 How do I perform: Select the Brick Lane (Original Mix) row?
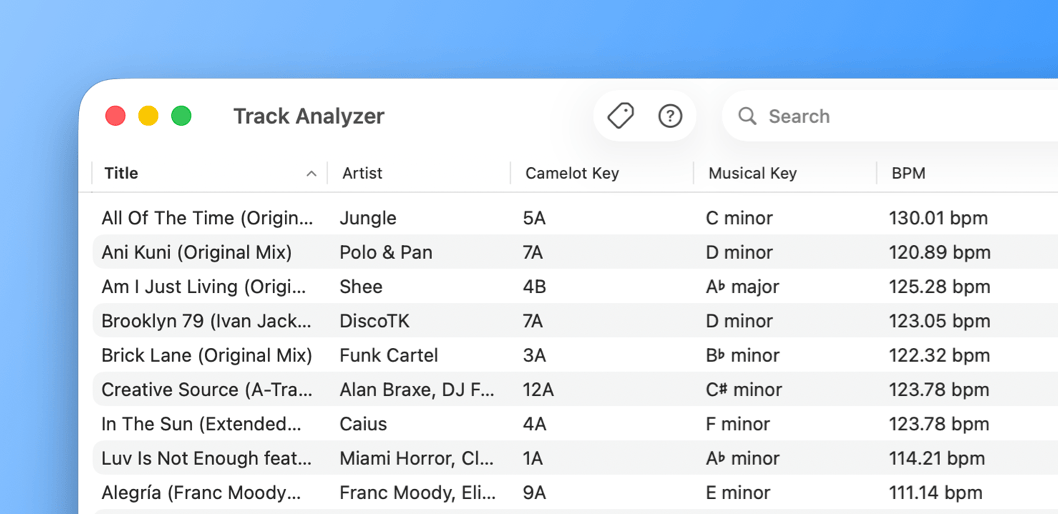coord(207,355)
